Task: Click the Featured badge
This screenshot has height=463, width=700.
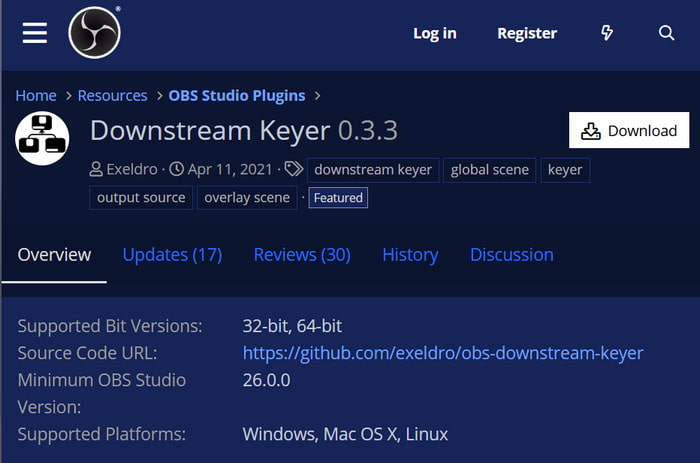Action: [338, 197]
